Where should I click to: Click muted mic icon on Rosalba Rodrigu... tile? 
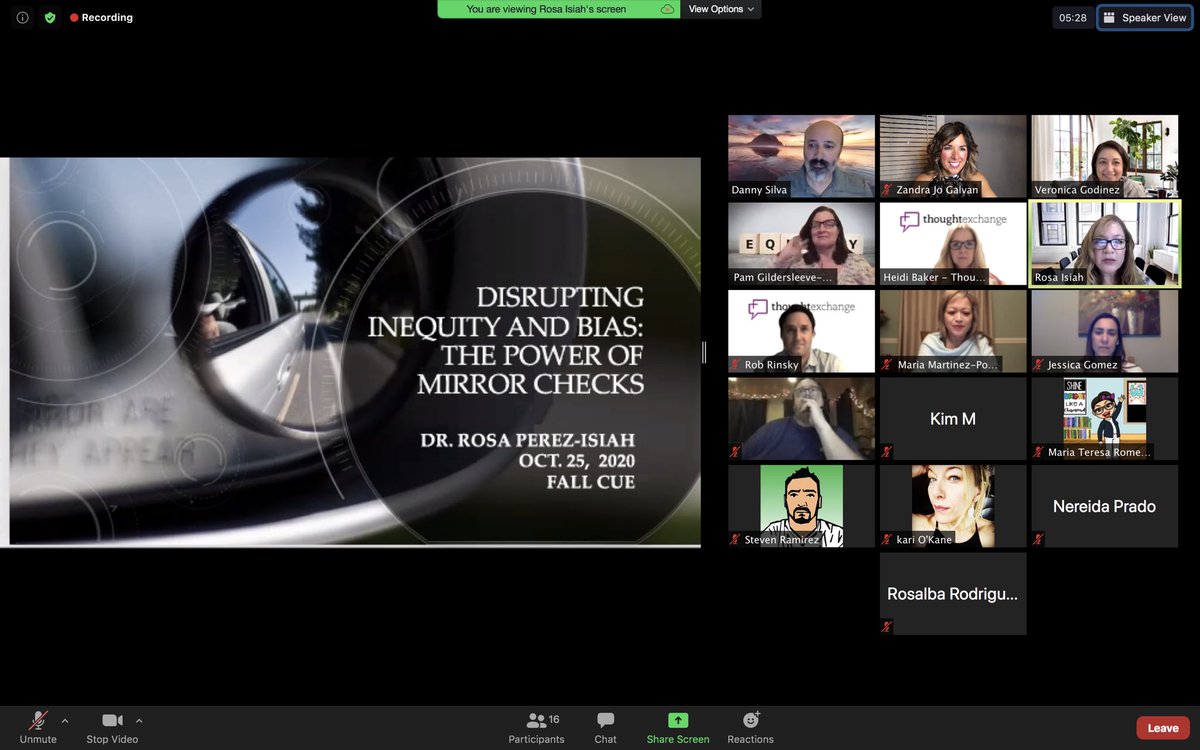887,627
